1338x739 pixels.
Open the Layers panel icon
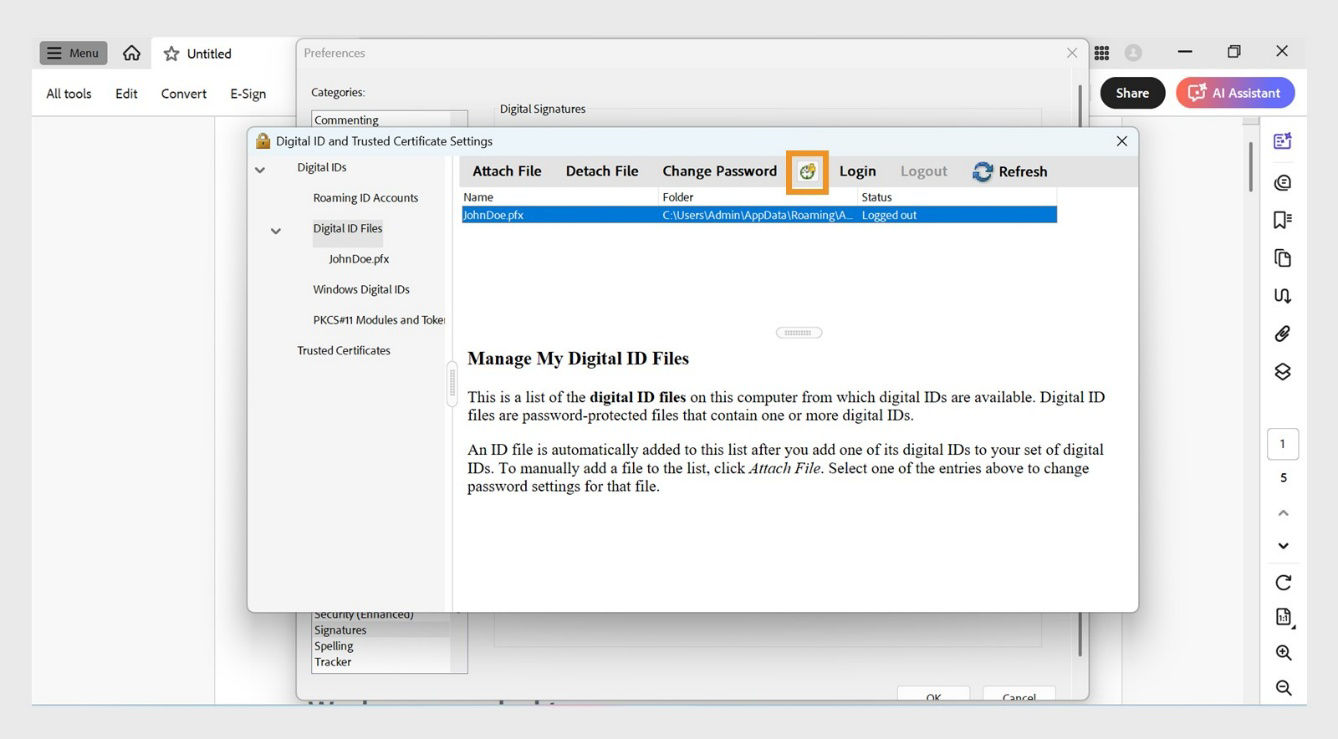pos(1282,371)
